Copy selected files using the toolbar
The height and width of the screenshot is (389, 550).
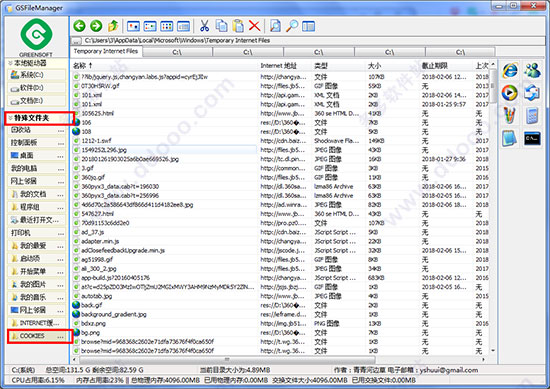(x=221, y=26)
